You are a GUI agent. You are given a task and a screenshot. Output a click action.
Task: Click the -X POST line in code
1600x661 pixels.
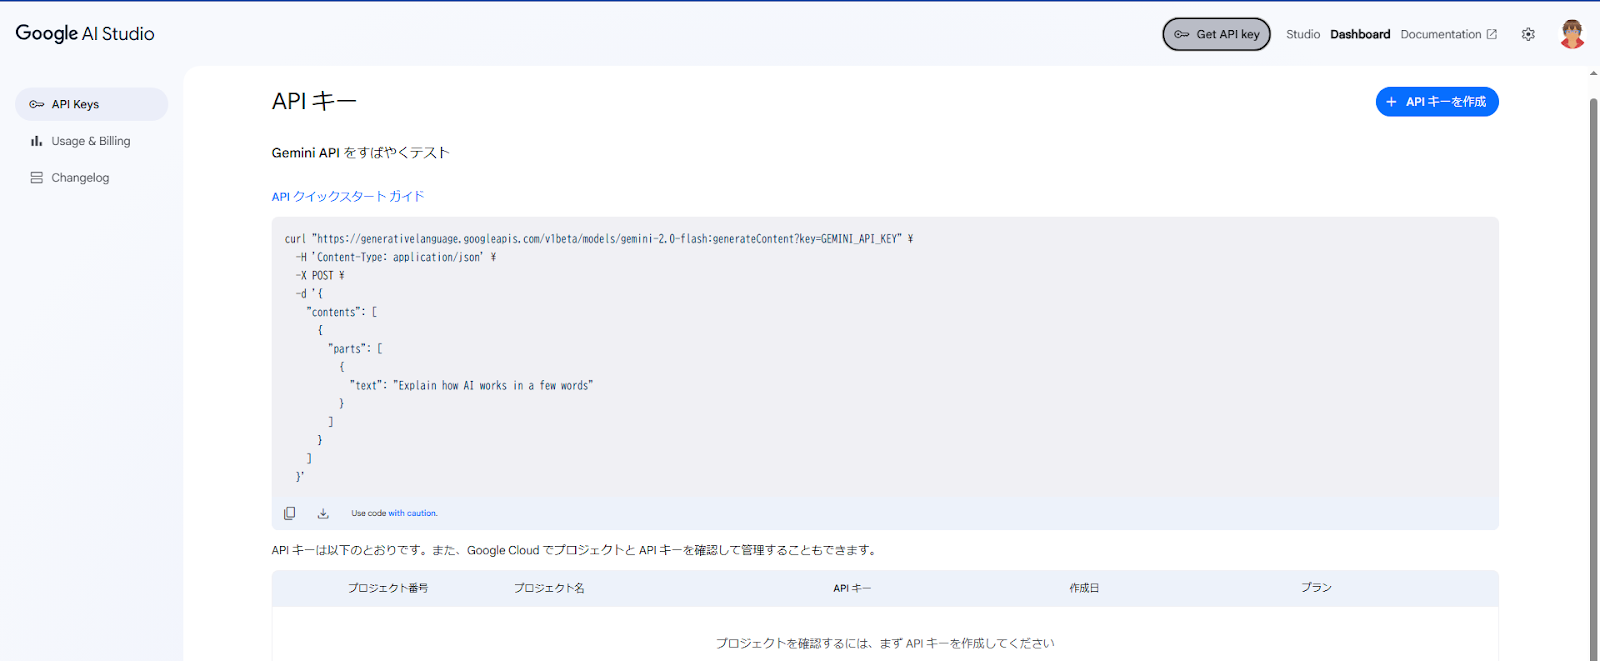pos(319,275)
